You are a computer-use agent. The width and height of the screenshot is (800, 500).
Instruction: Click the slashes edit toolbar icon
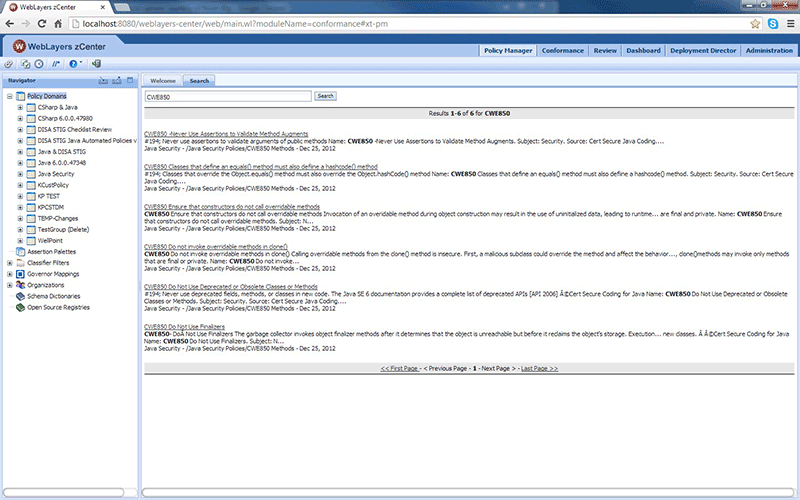coord(56,64)
